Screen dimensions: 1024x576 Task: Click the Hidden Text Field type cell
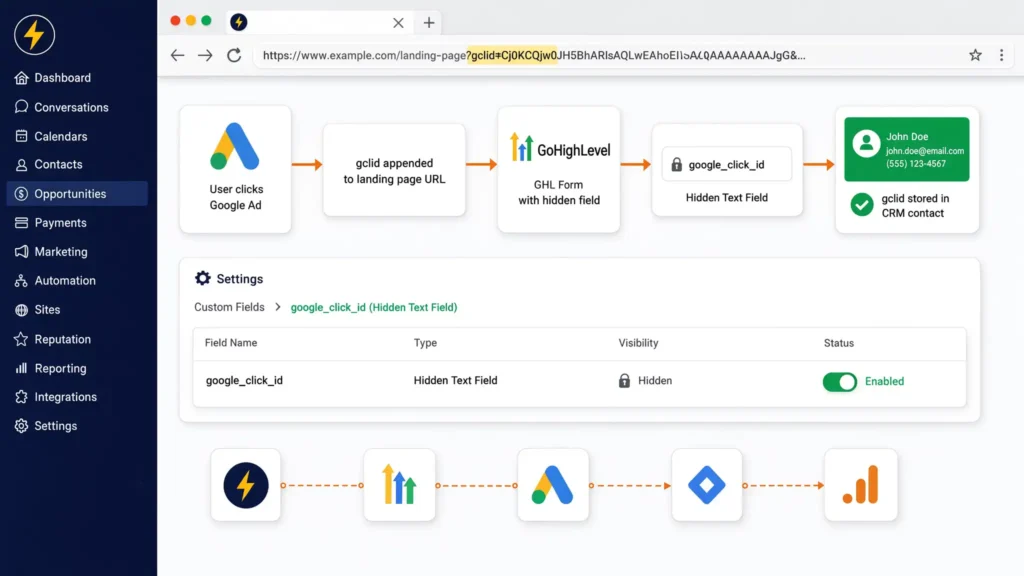tap(455, 381)
